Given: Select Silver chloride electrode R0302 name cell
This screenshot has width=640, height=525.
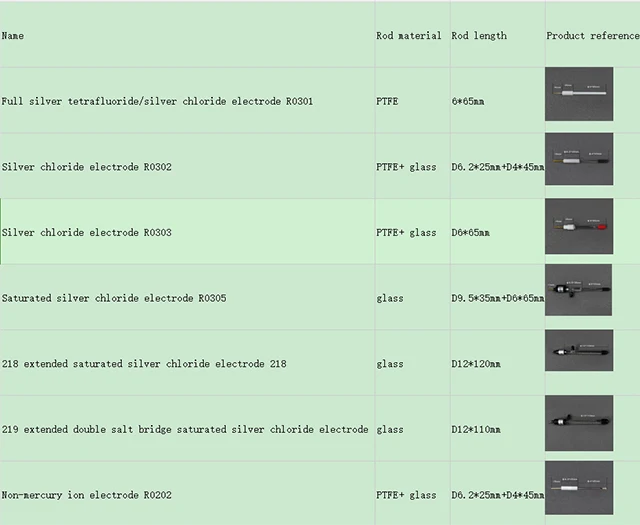Looking at the screenshot, I should click(x=86, y=167).
